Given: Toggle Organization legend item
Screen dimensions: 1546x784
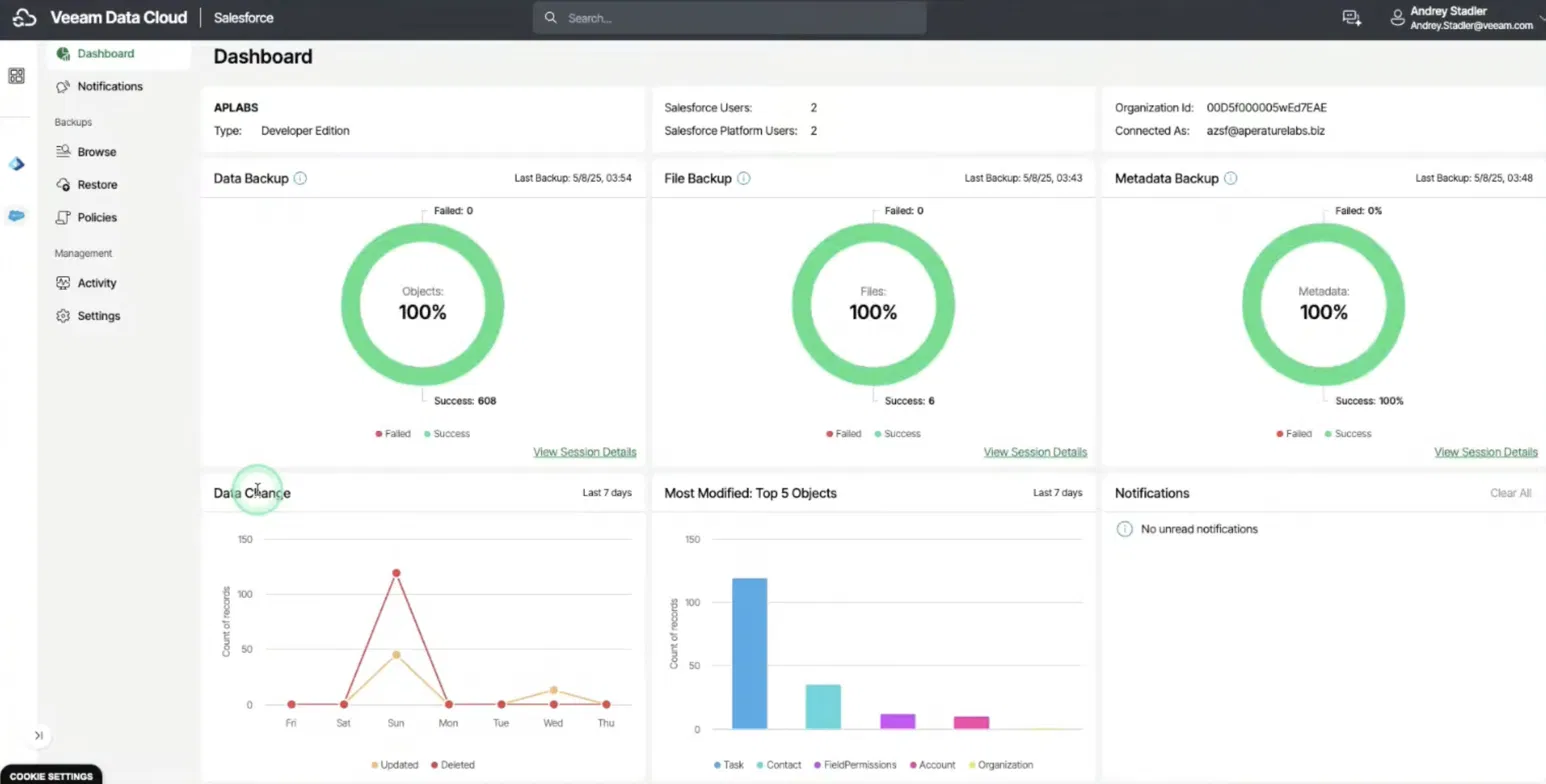Looking at the screenshot, I should click(x=1000, y=765).
